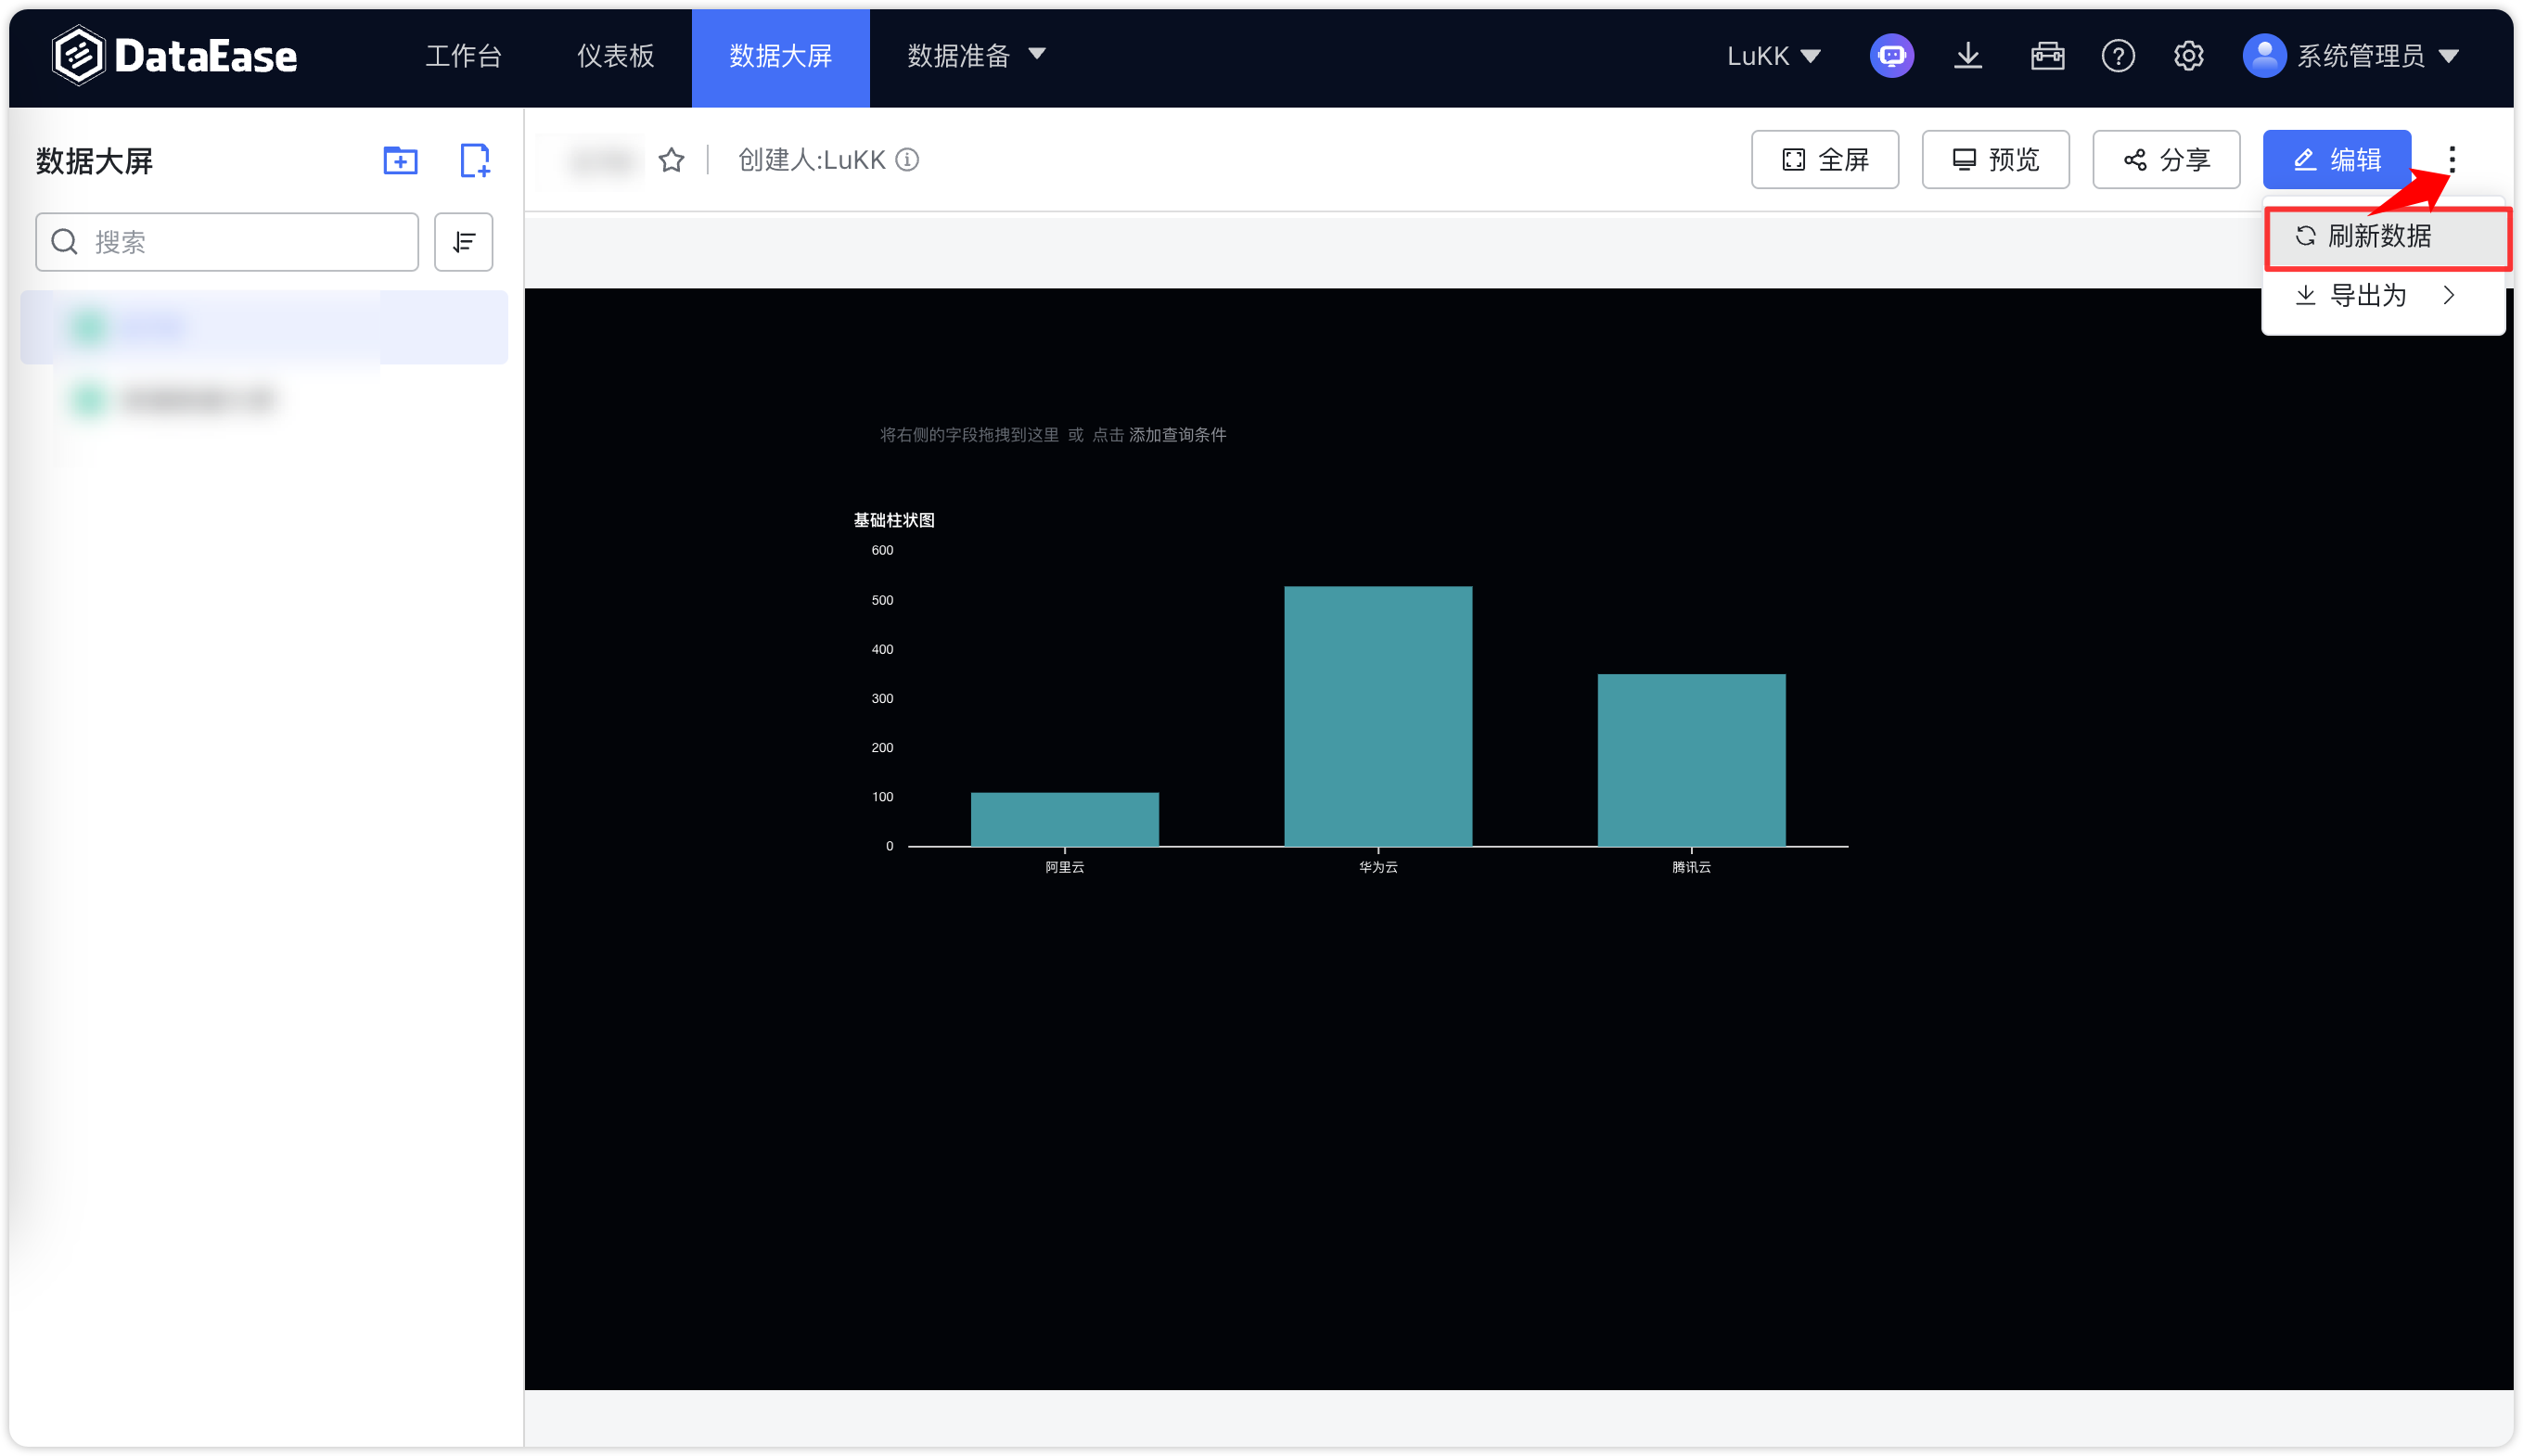Image resolution: width=2523 pixels, height=1456 pixels.
Task: Switch to the 仪表板 tab
Action: [x=615, y=55]
